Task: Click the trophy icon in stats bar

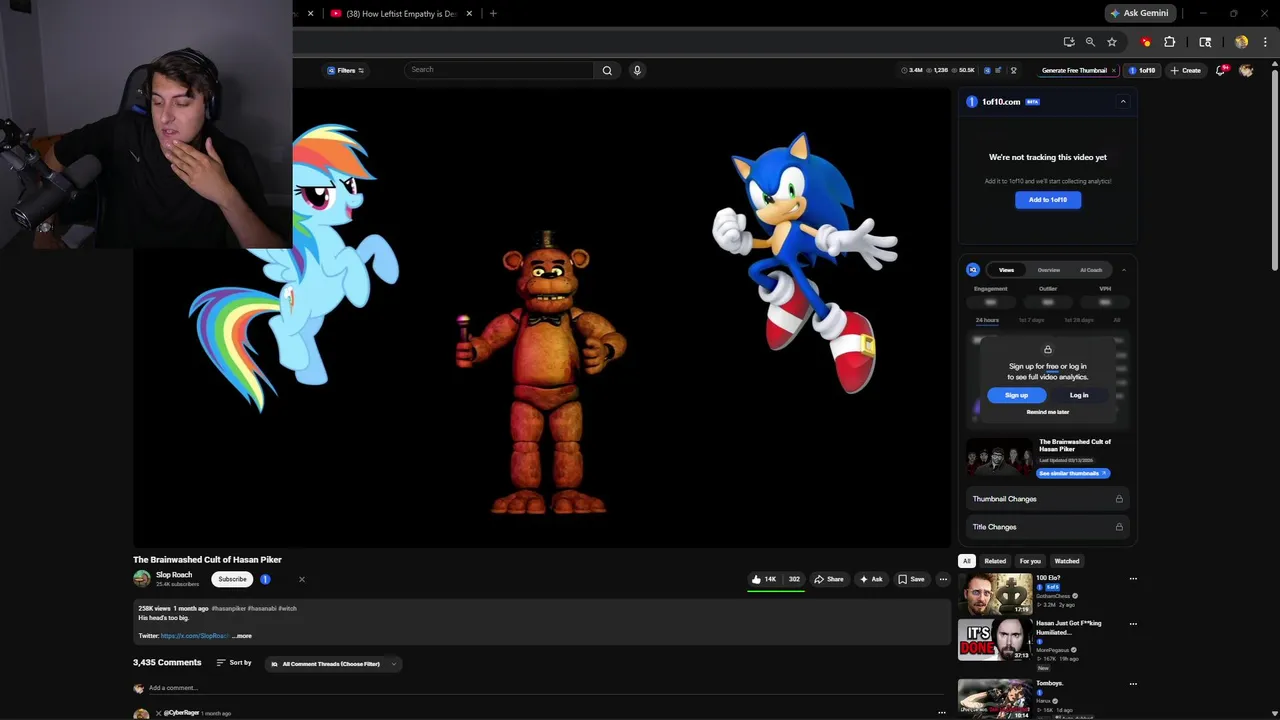Action: (x=1013, y=71)
